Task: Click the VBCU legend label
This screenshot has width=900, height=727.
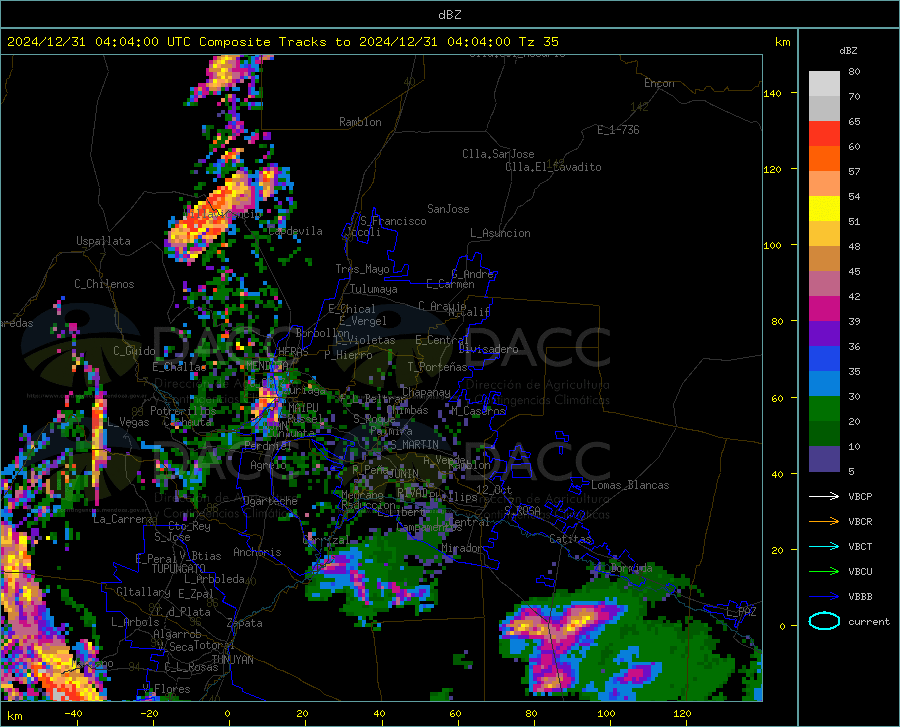Action: tap(860, 572)
